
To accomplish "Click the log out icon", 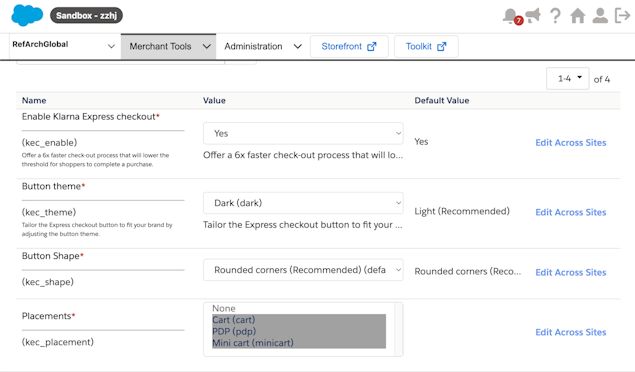I will 622,16.
